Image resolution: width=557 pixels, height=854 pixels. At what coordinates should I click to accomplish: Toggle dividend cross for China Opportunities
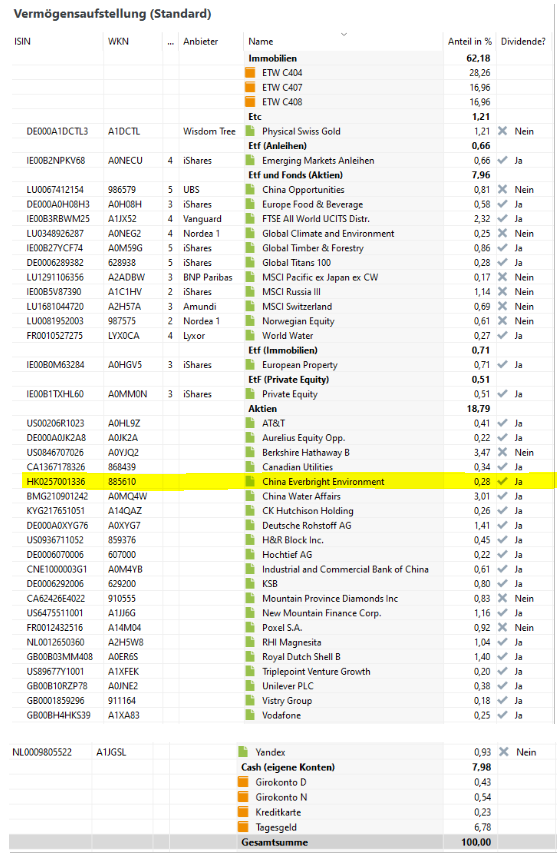(x=503, y=190)
